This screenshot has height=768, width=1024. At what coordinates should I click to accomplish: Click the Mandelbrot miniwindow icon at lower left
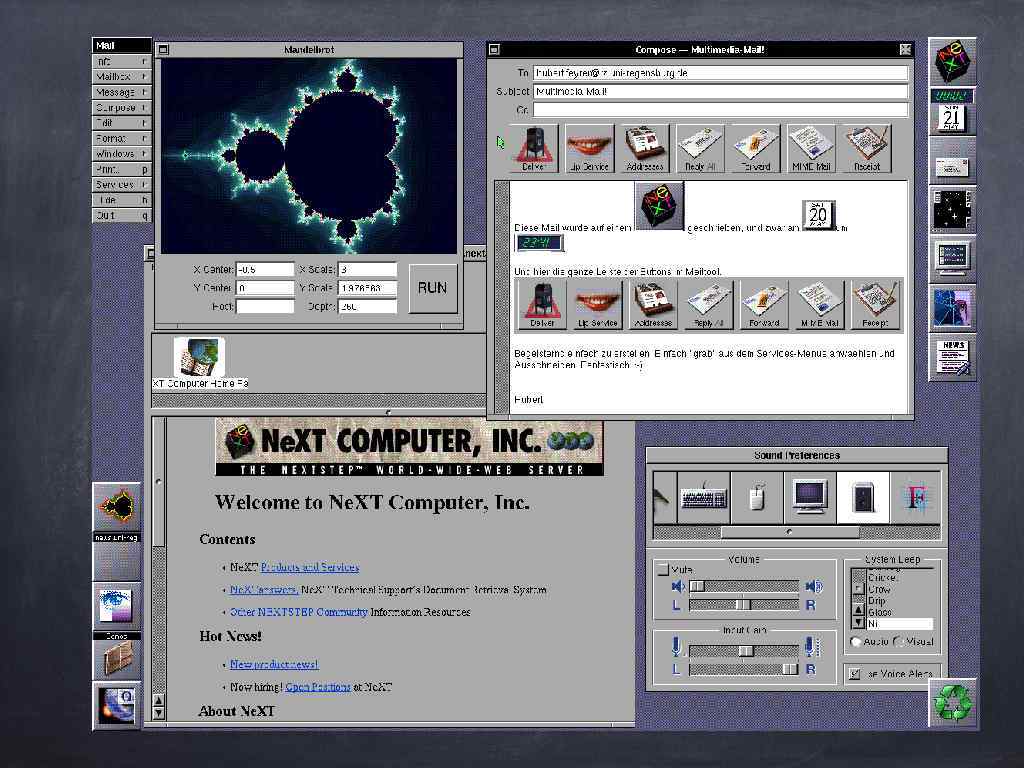(117, 507)
